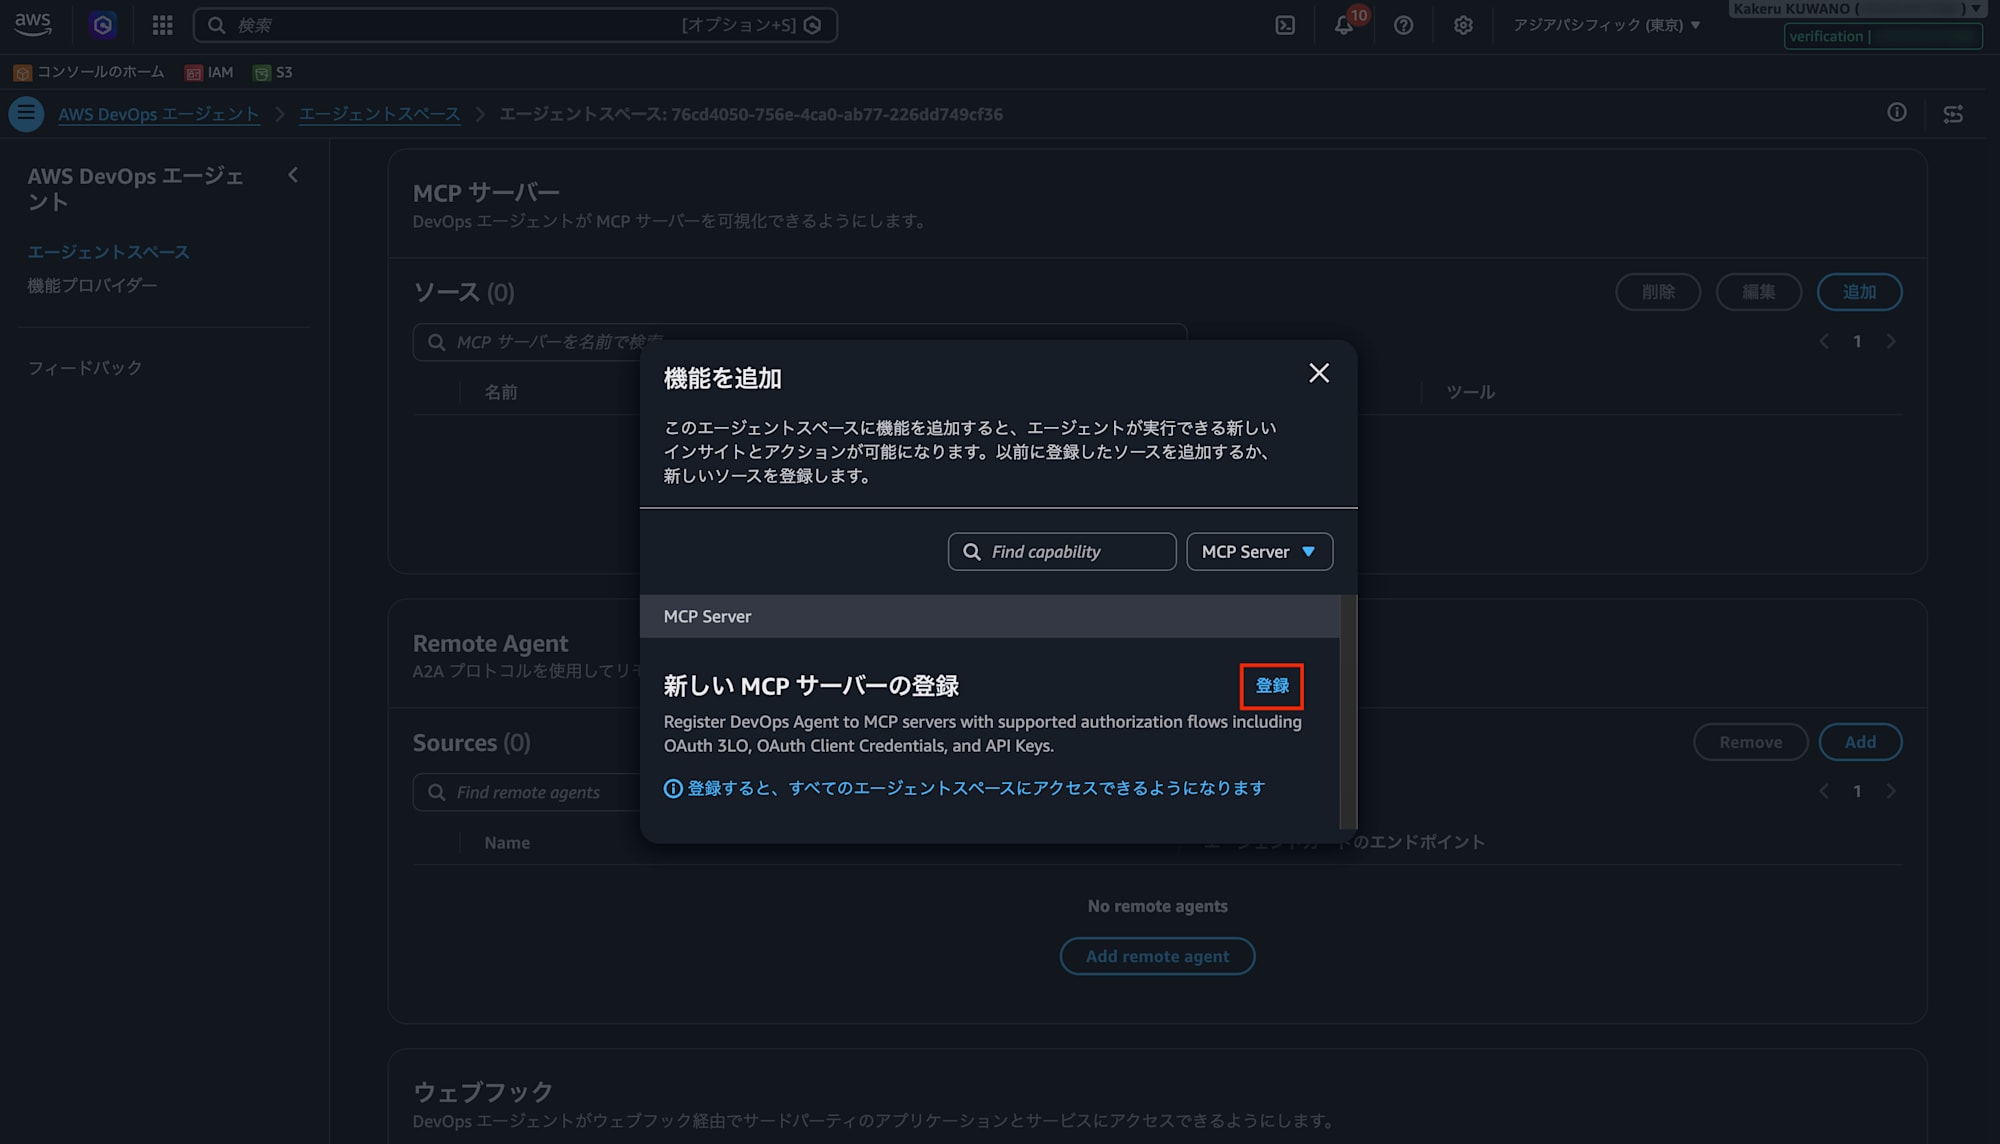Screen dimensions: 2000x1144
Task: Open the region selector アジアパシフィック (東京)
Action: 1606,25
